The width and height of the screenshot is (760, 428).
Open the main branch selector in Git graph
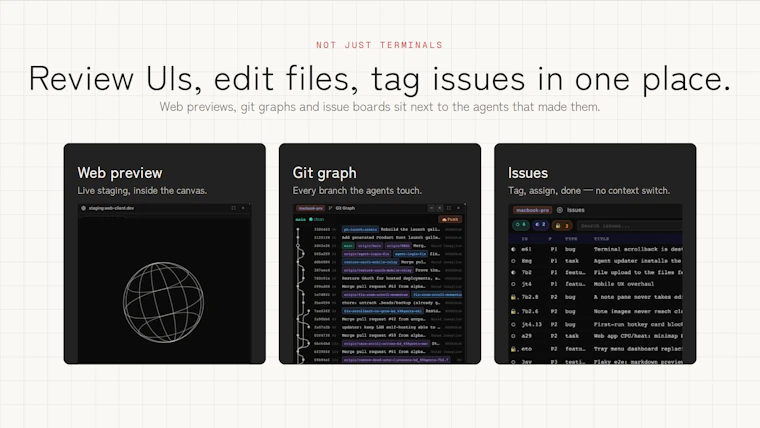(301, 220)
